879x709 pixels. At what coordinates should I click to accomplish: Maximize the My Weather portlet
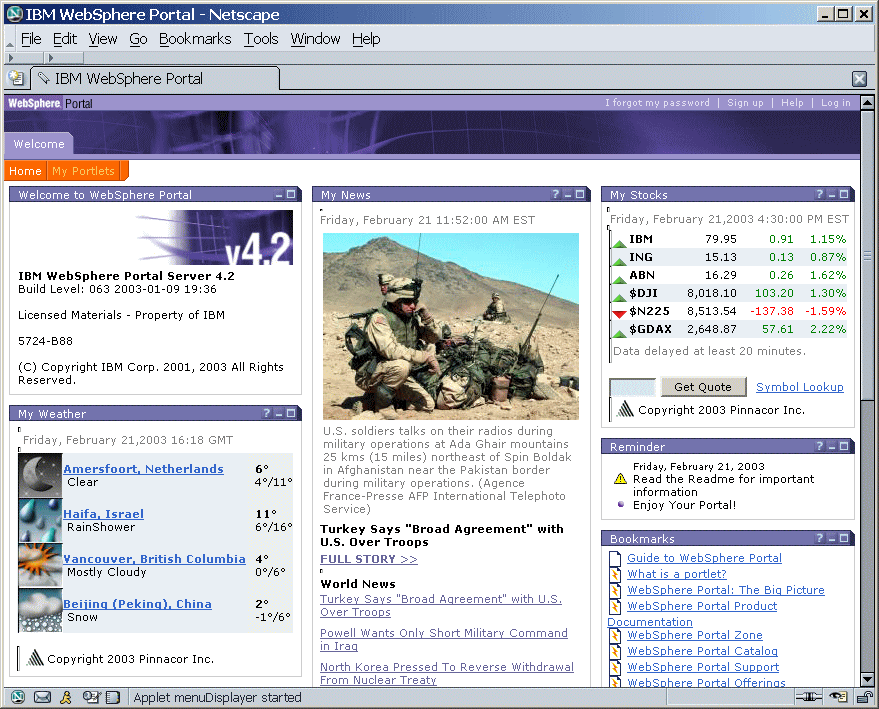pos(291,413)
